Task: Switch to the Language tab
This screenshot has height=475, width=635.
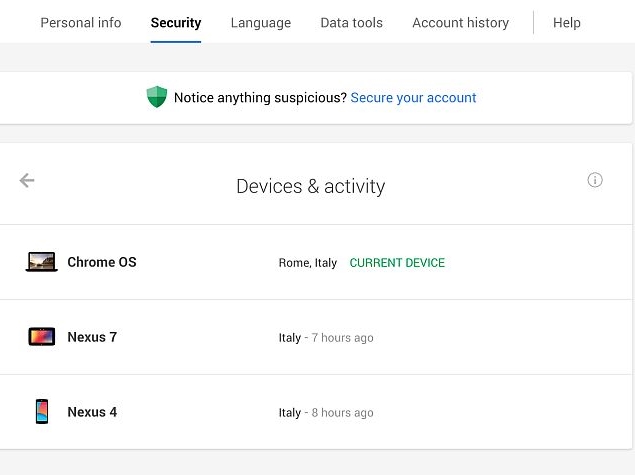Action: [x=261, y=23]
